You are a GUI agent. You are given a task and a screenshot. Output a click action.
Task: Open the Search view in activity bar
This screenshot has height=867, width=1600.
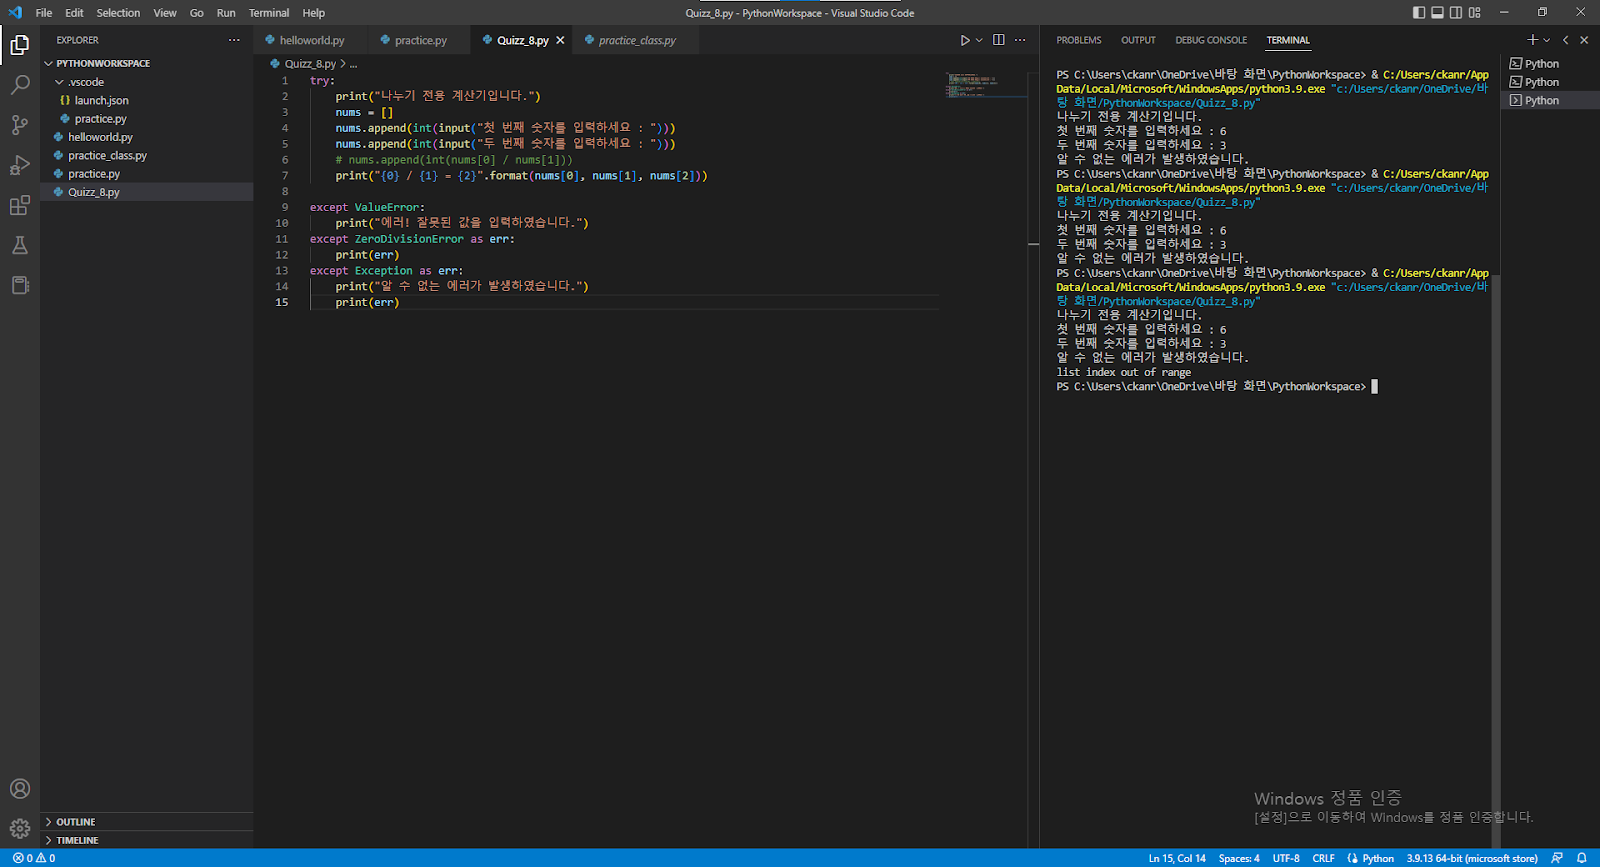[x=20, y=85]
